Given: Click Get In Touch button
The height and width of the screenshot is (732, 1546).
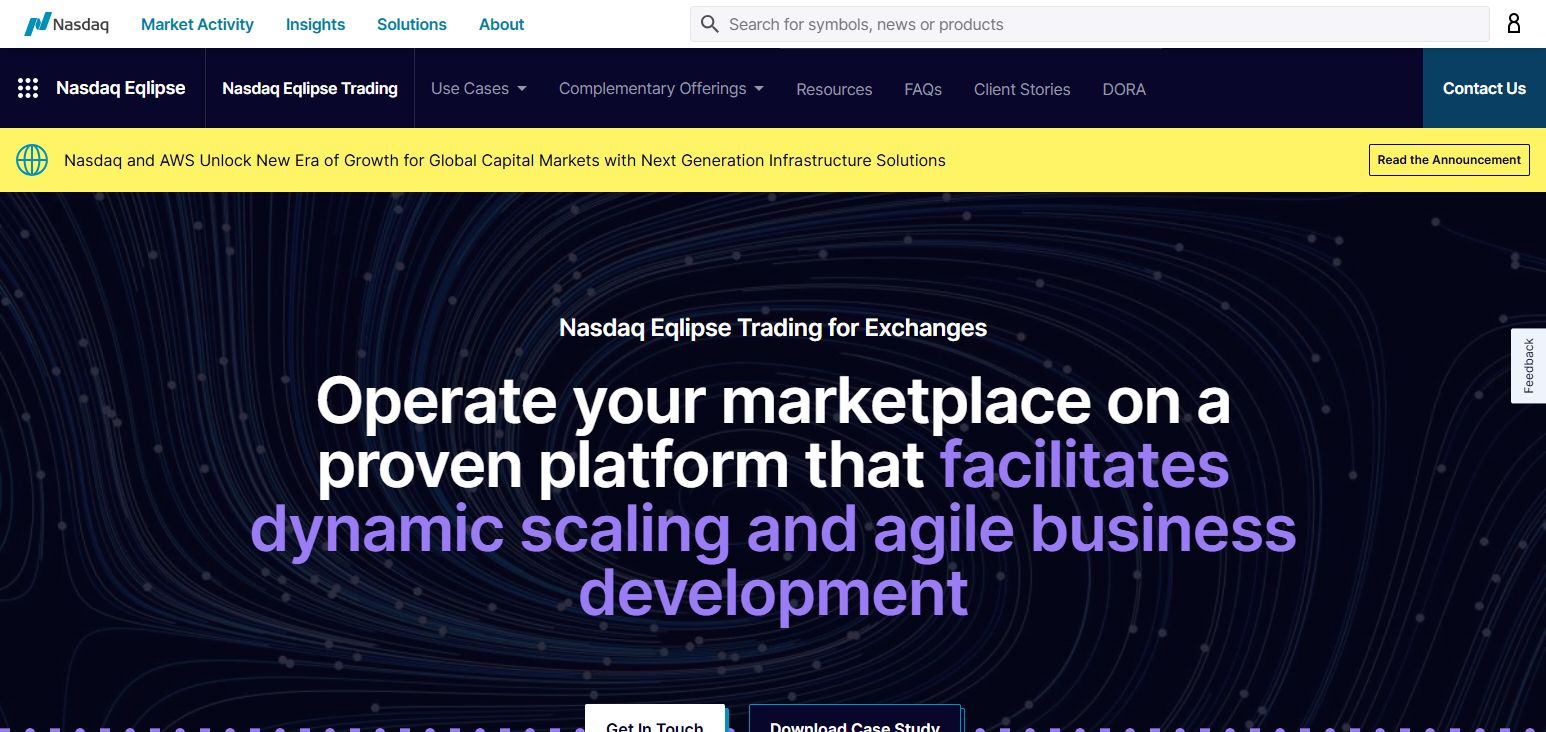Looking at the screenshot, I should 655,719.
